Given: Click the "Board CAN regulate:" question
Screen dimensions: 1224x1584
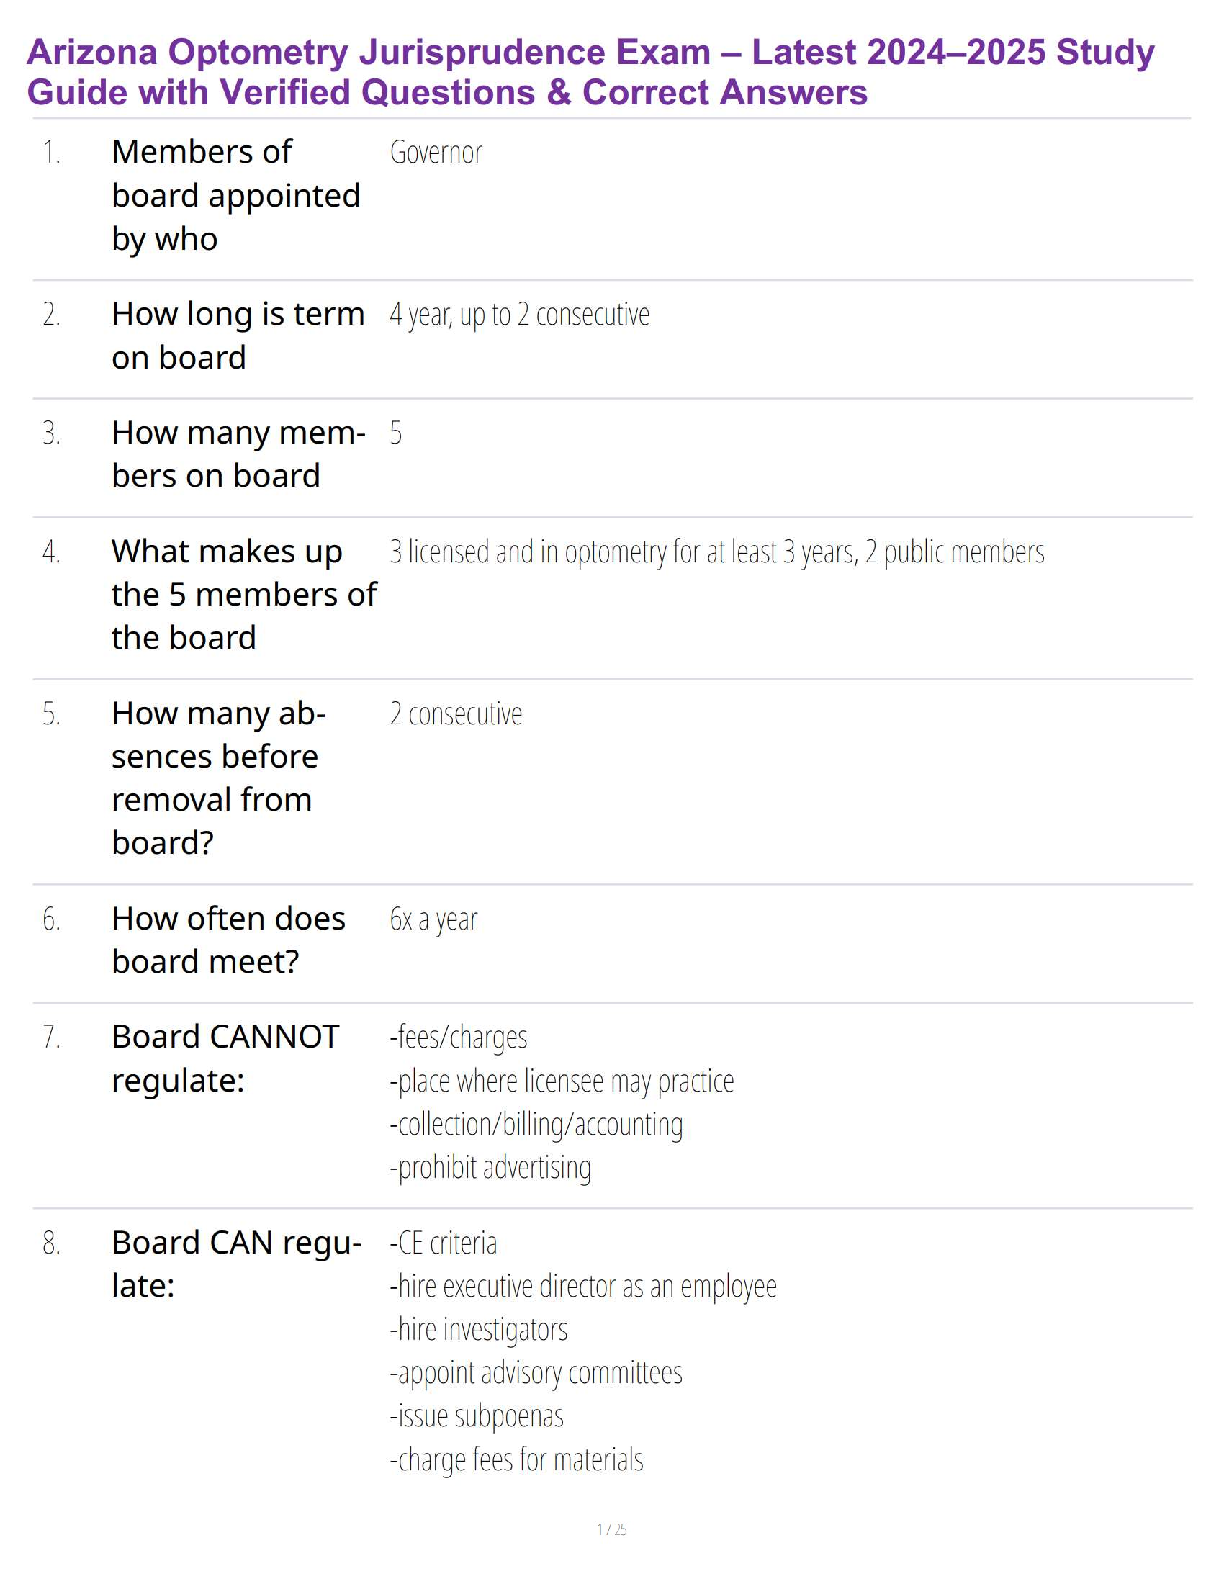Looking at the screenshot, I should click(x=235, y=1264).
